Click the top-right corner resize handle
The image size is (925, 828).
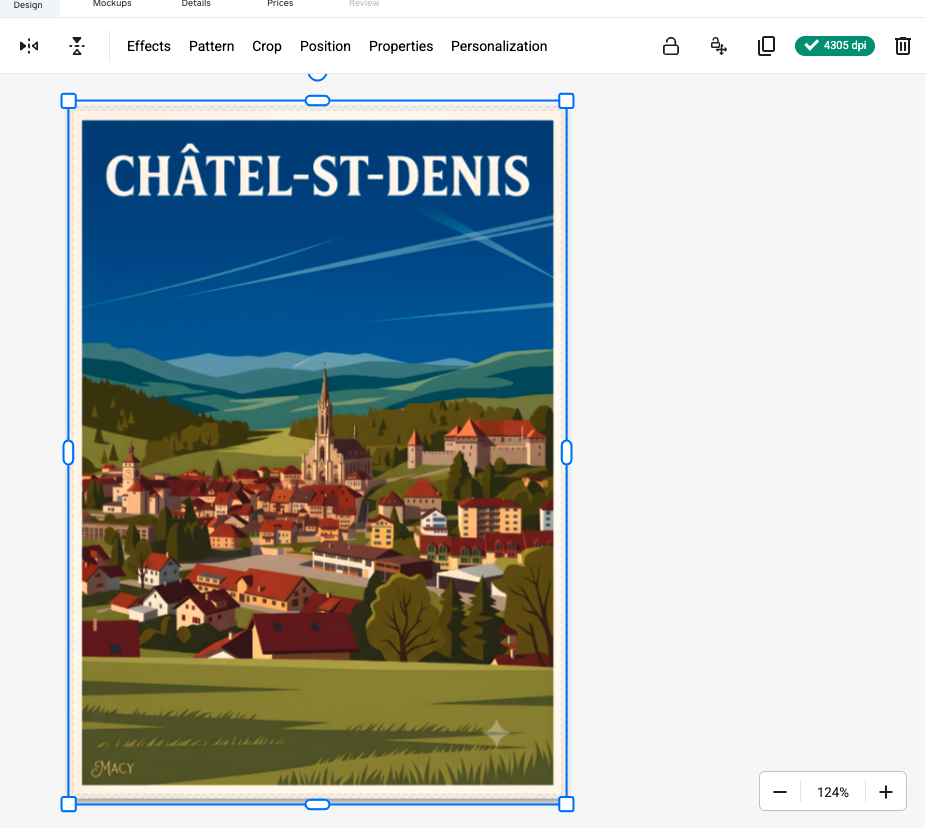tap(566, 101)
